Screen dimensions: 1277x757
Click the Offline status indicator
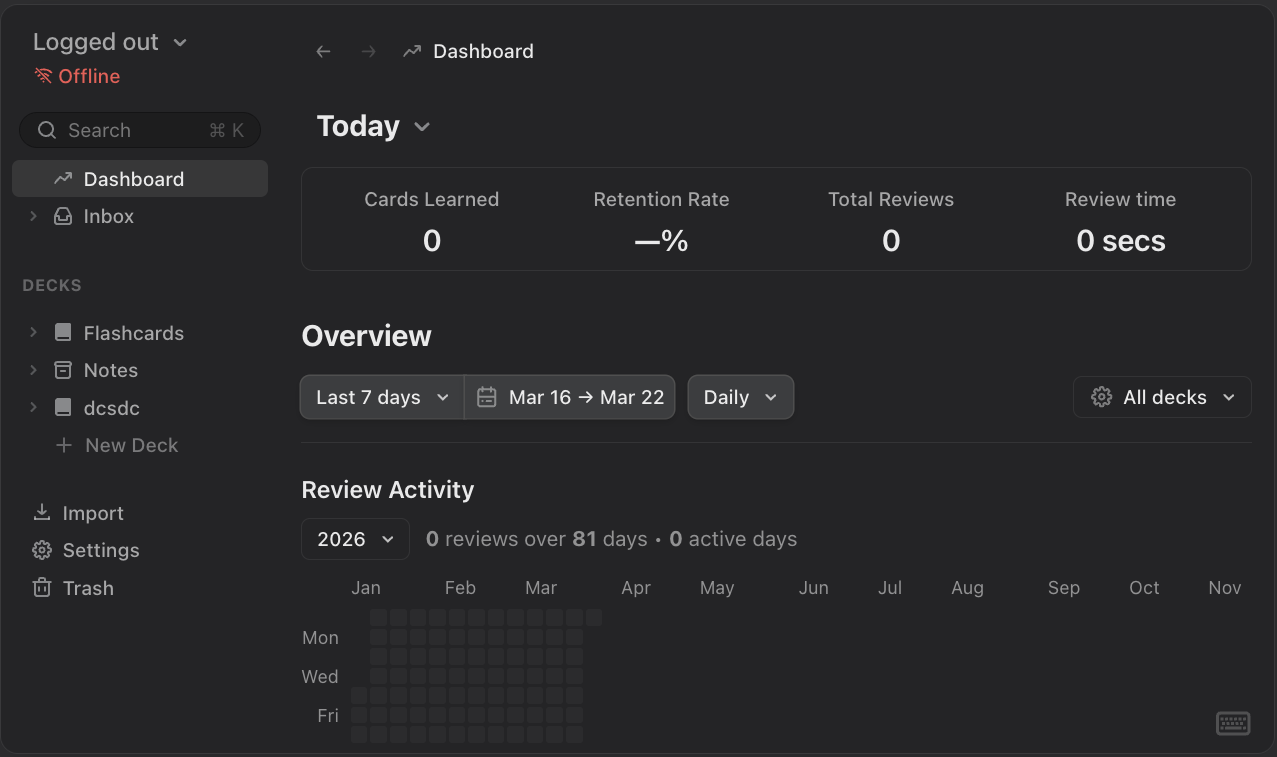pos(77,77)
